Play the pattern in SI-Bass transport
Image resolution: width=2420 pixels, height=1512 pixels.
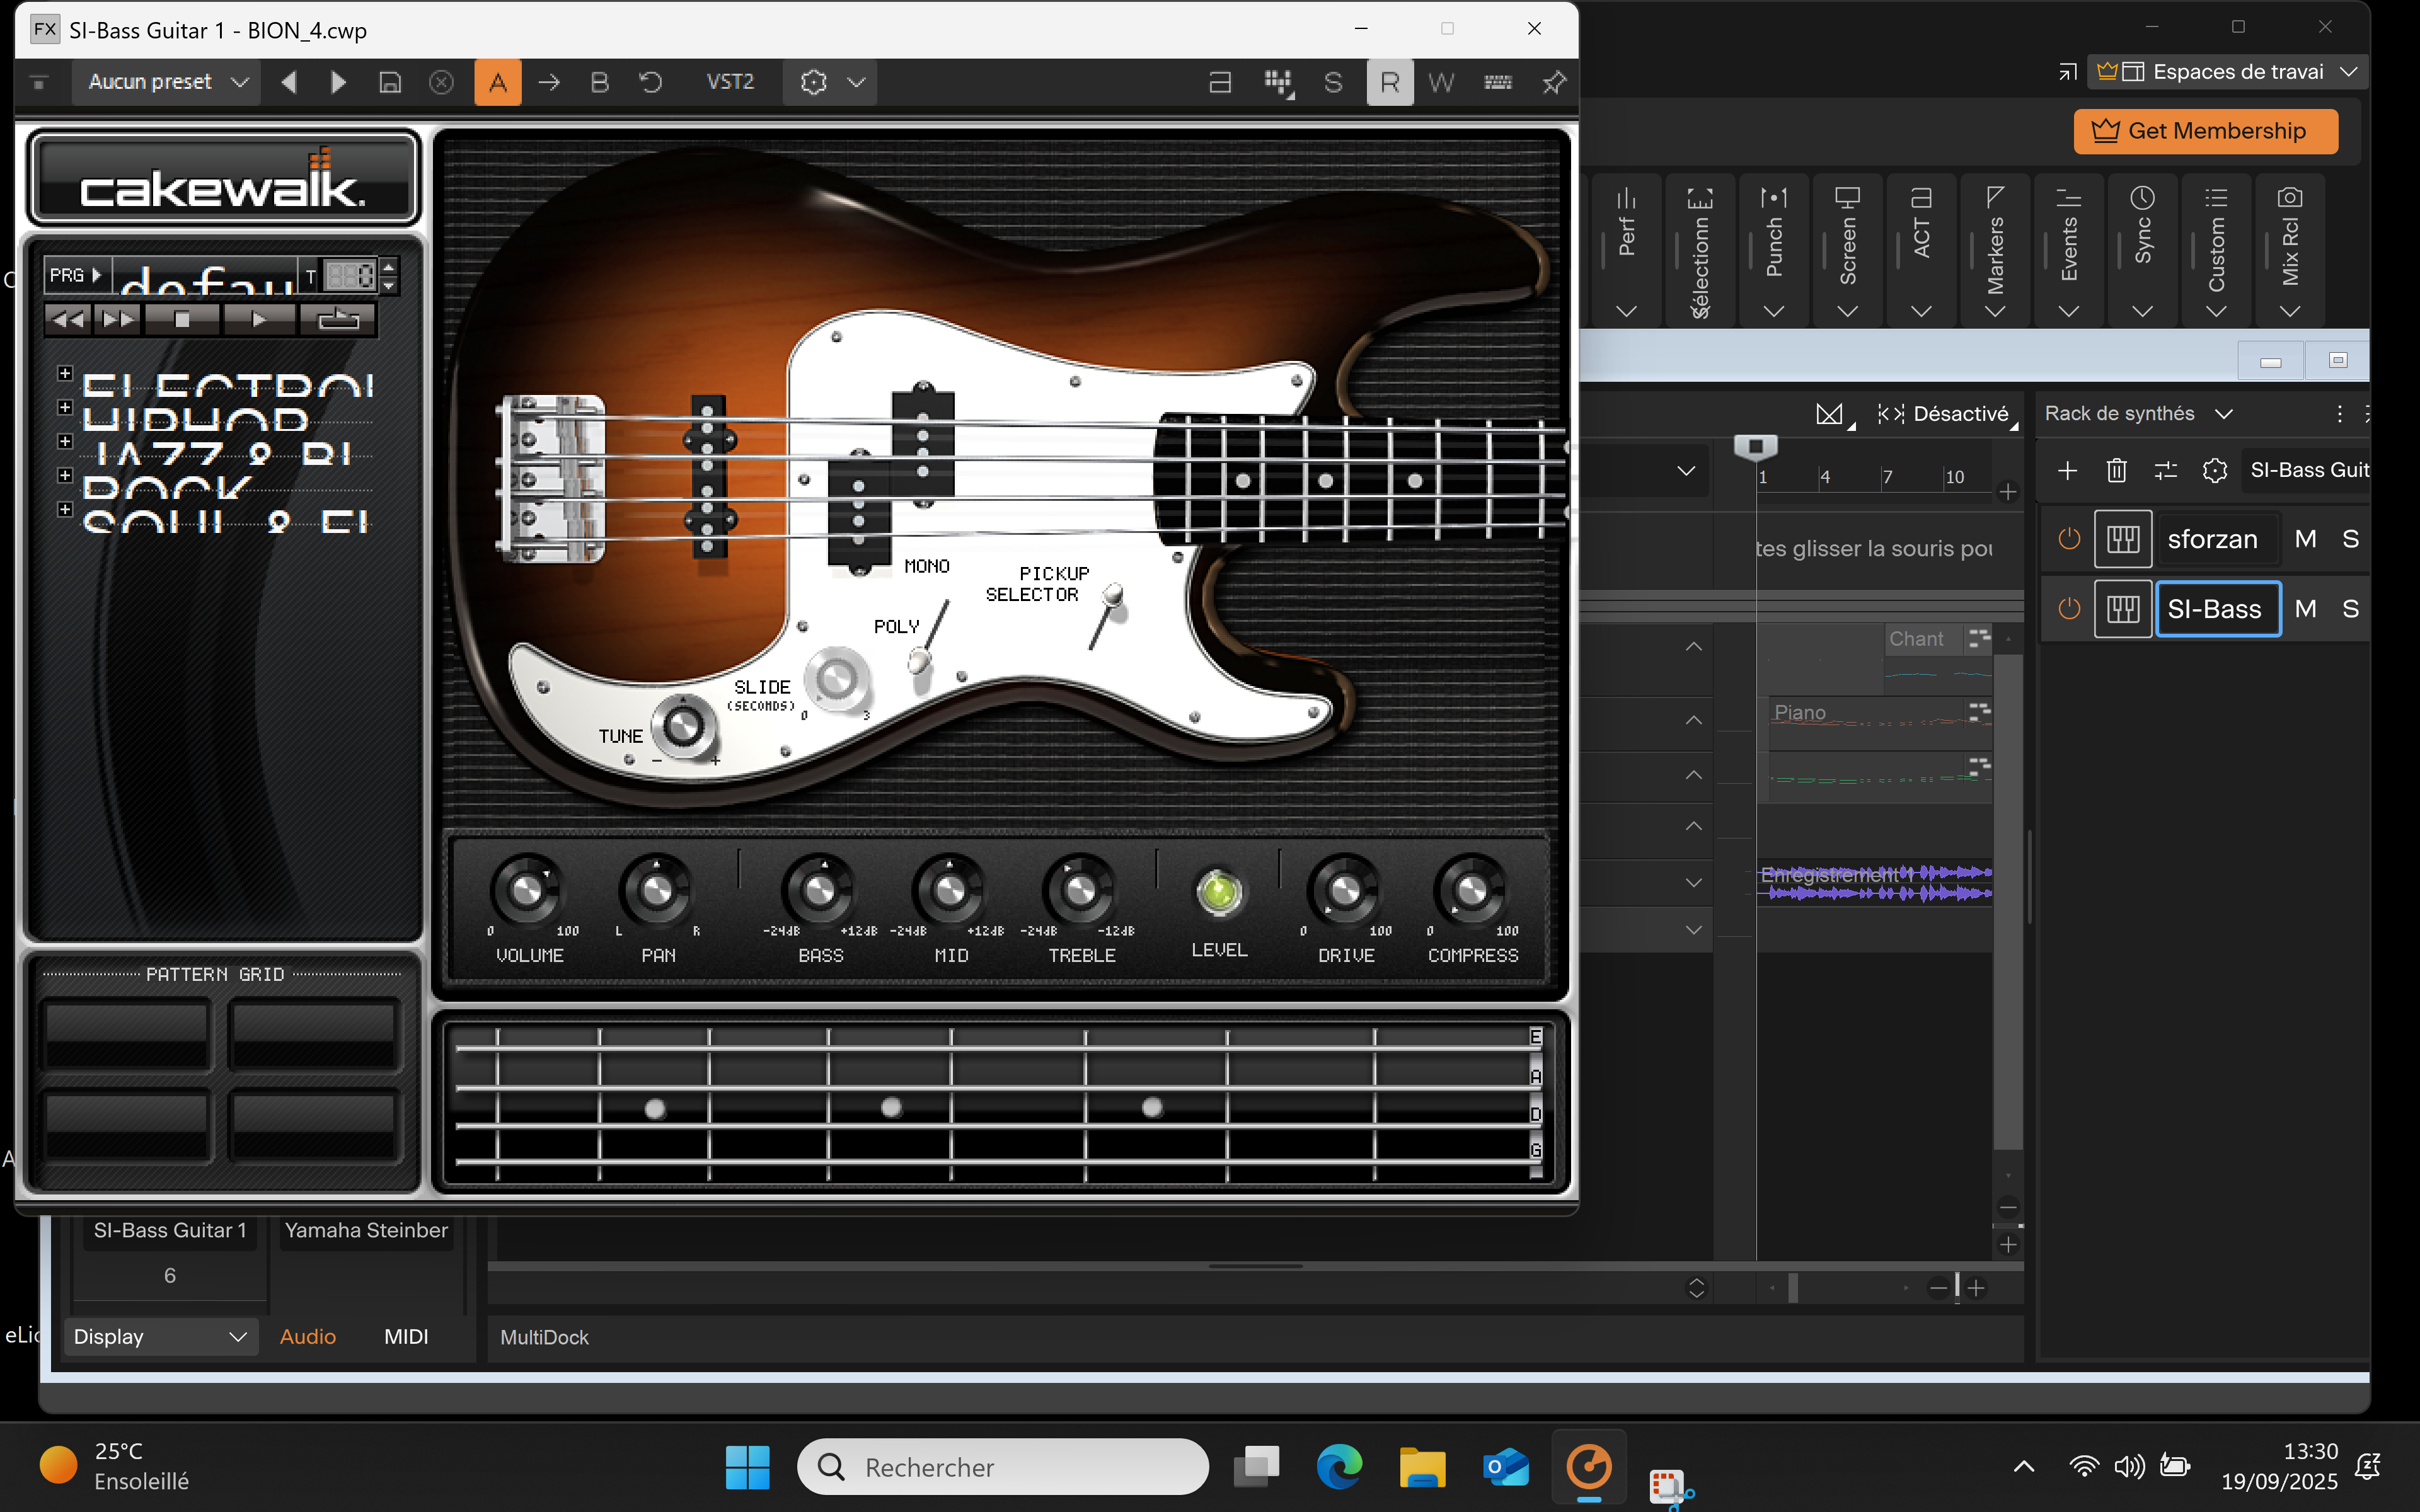click(x=259, y=320)
